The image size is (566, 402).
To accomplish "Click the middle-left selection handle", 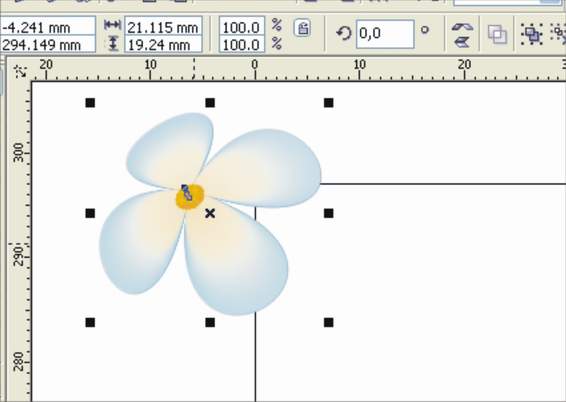I will tap(90, 214).
